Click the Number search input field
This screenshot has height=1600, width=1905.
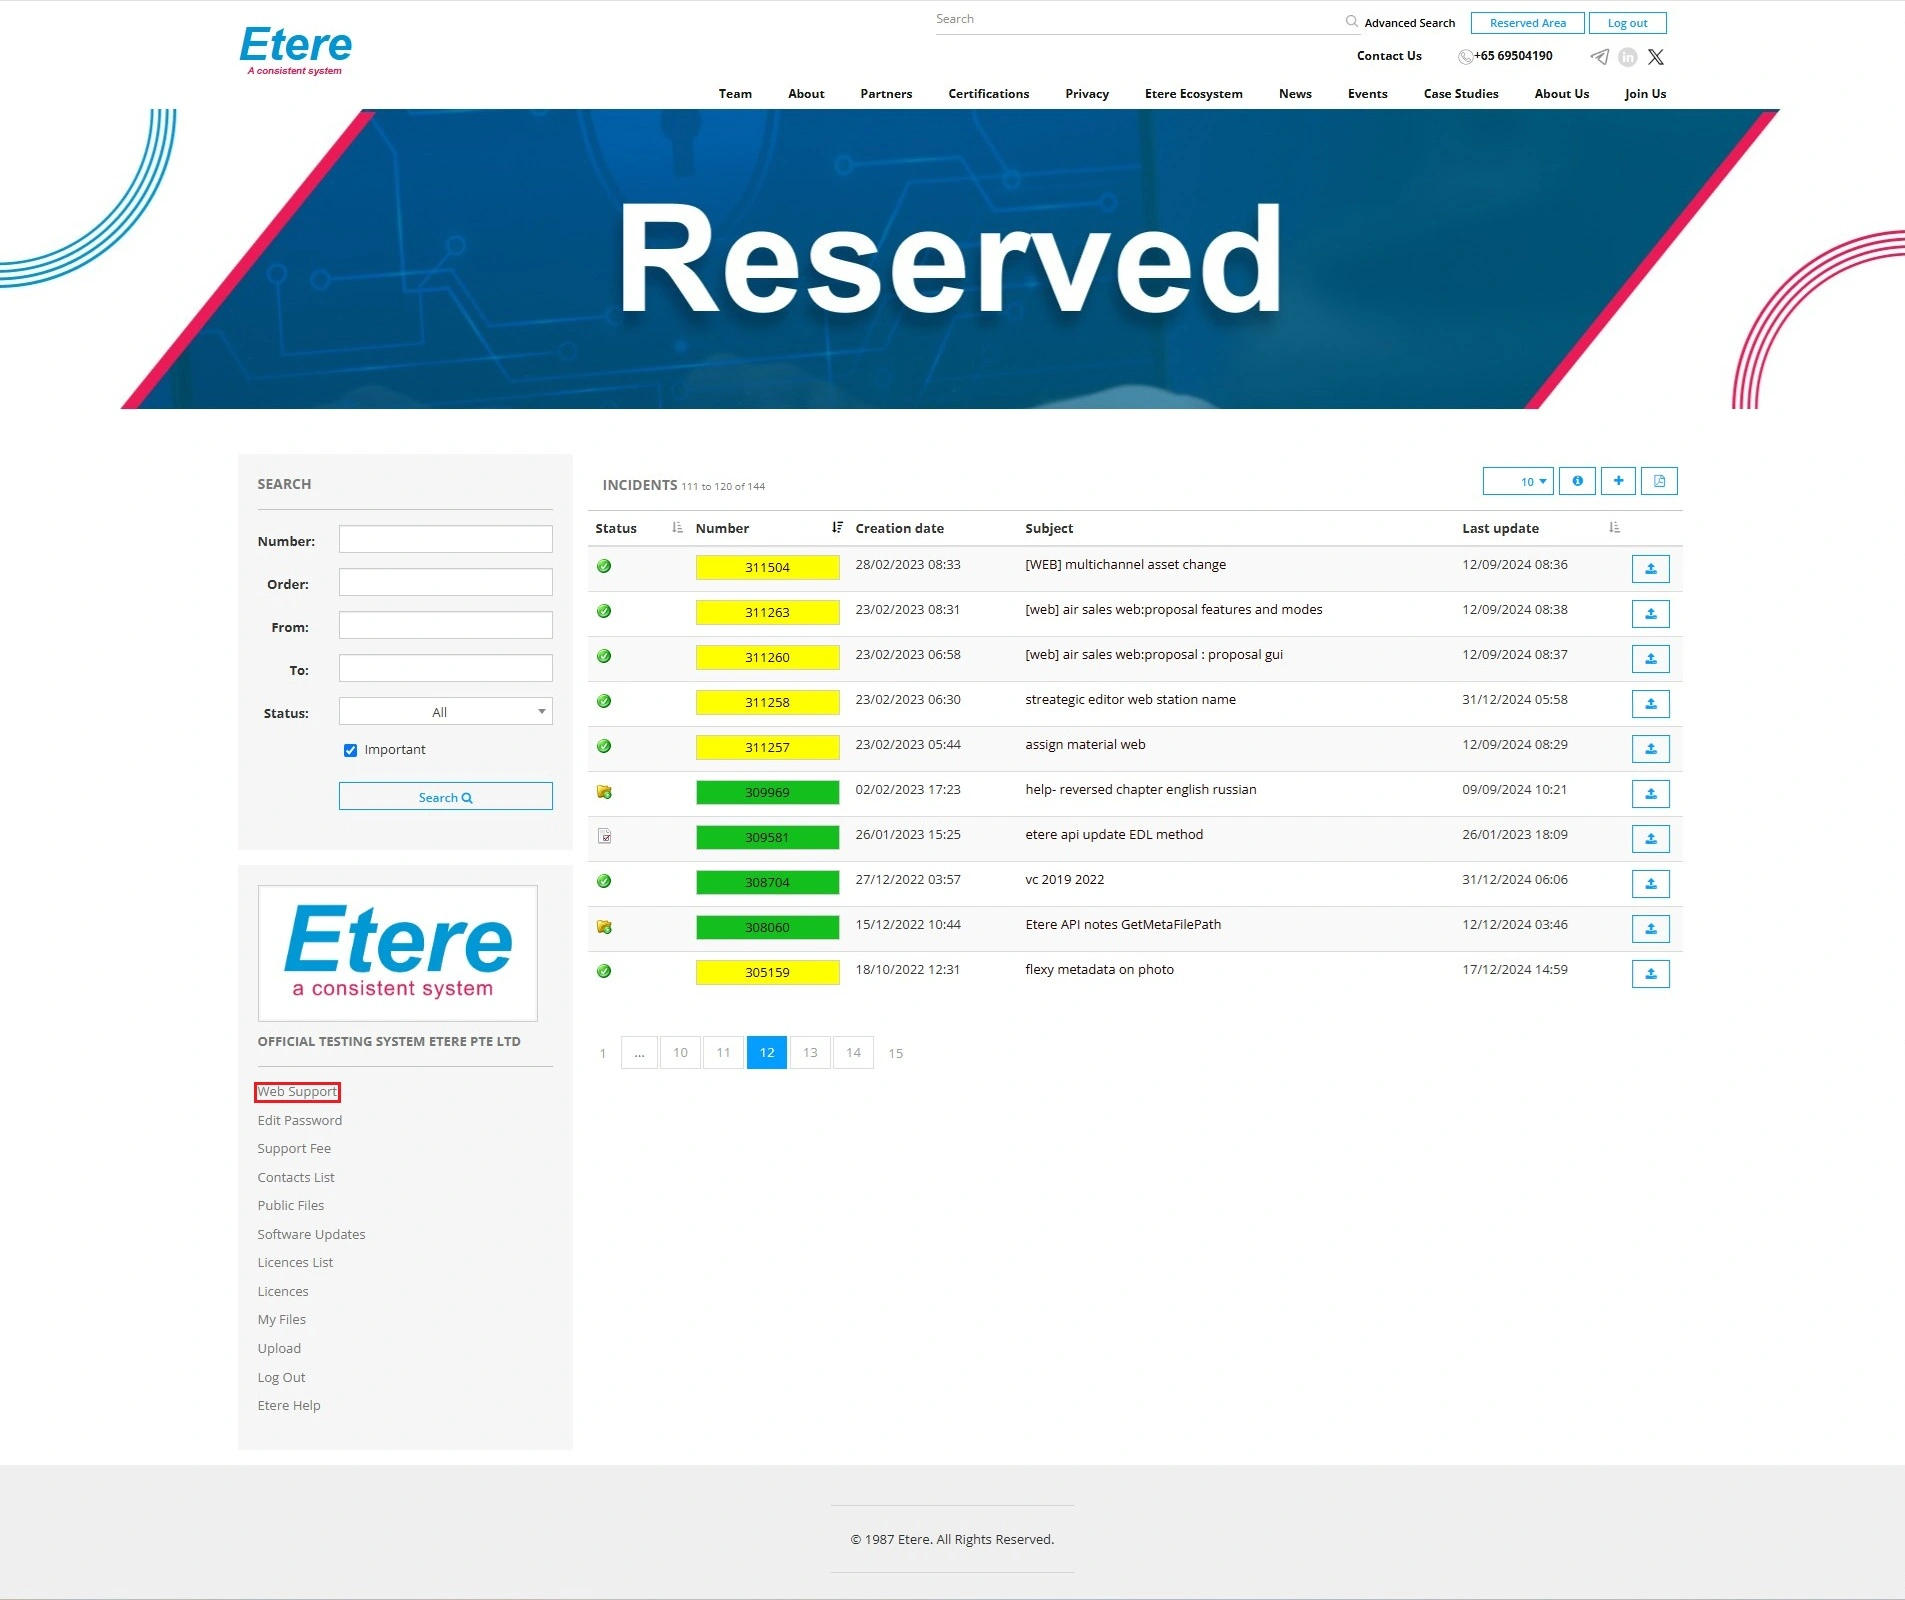(x=445, y=540)
